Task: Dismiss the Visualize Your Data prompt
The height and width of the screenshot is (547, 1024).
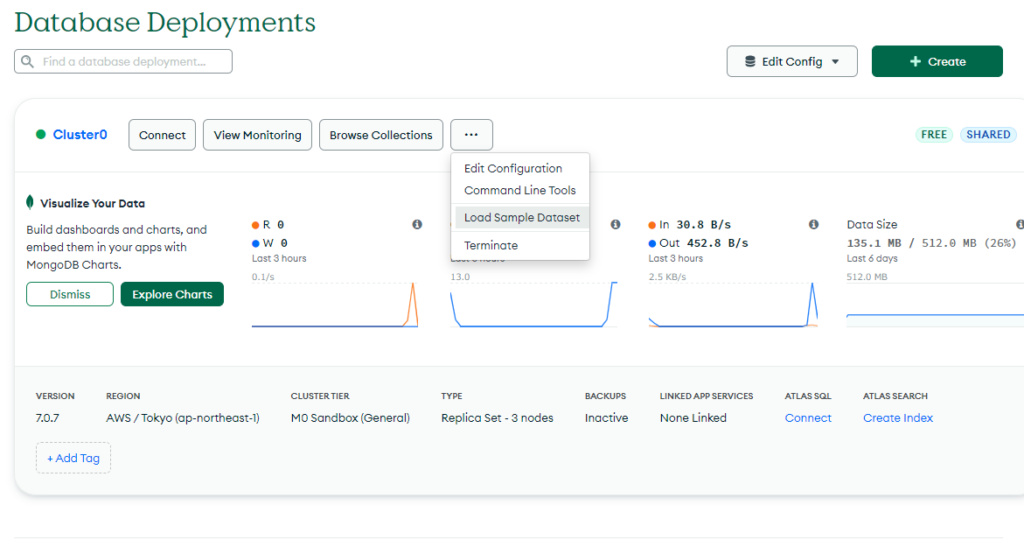Action: (x=70, y=294)
